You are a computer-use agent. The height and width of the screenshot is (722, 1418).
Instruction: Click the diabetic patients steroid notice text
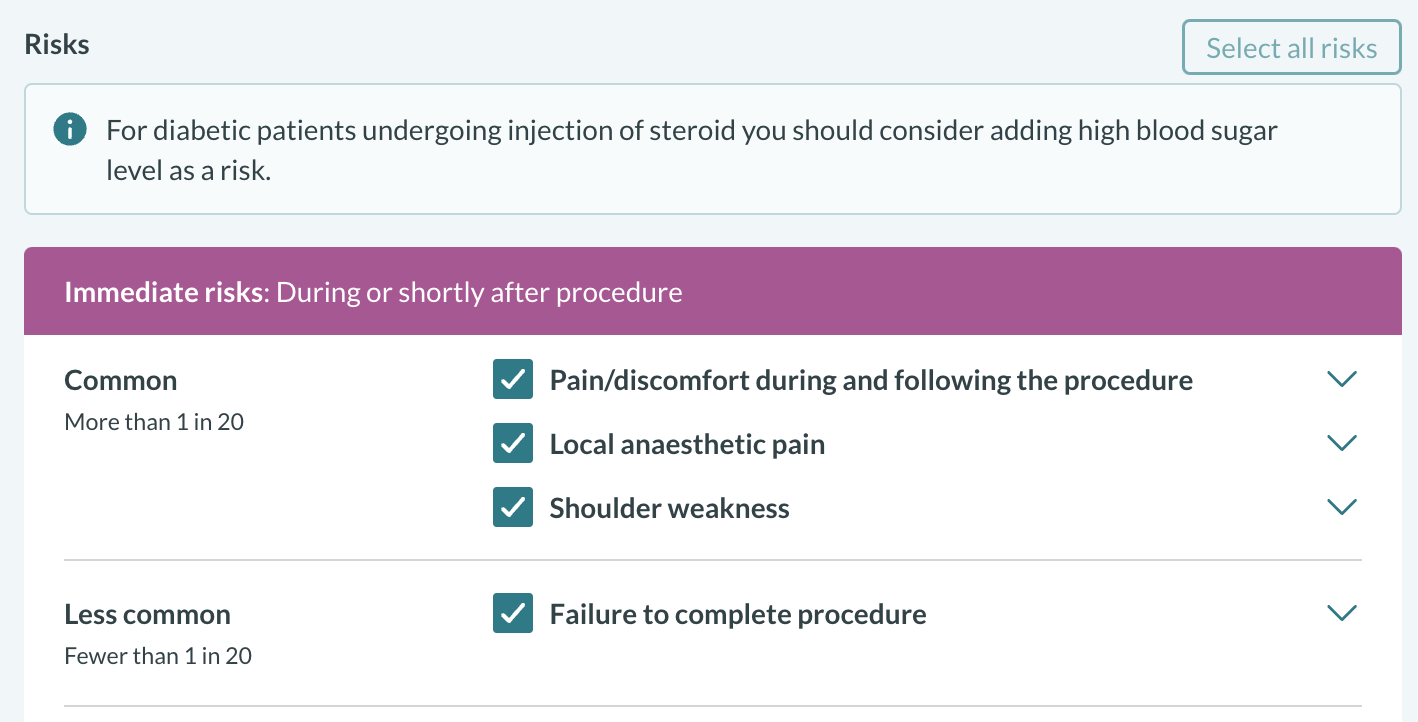[691, 150]
